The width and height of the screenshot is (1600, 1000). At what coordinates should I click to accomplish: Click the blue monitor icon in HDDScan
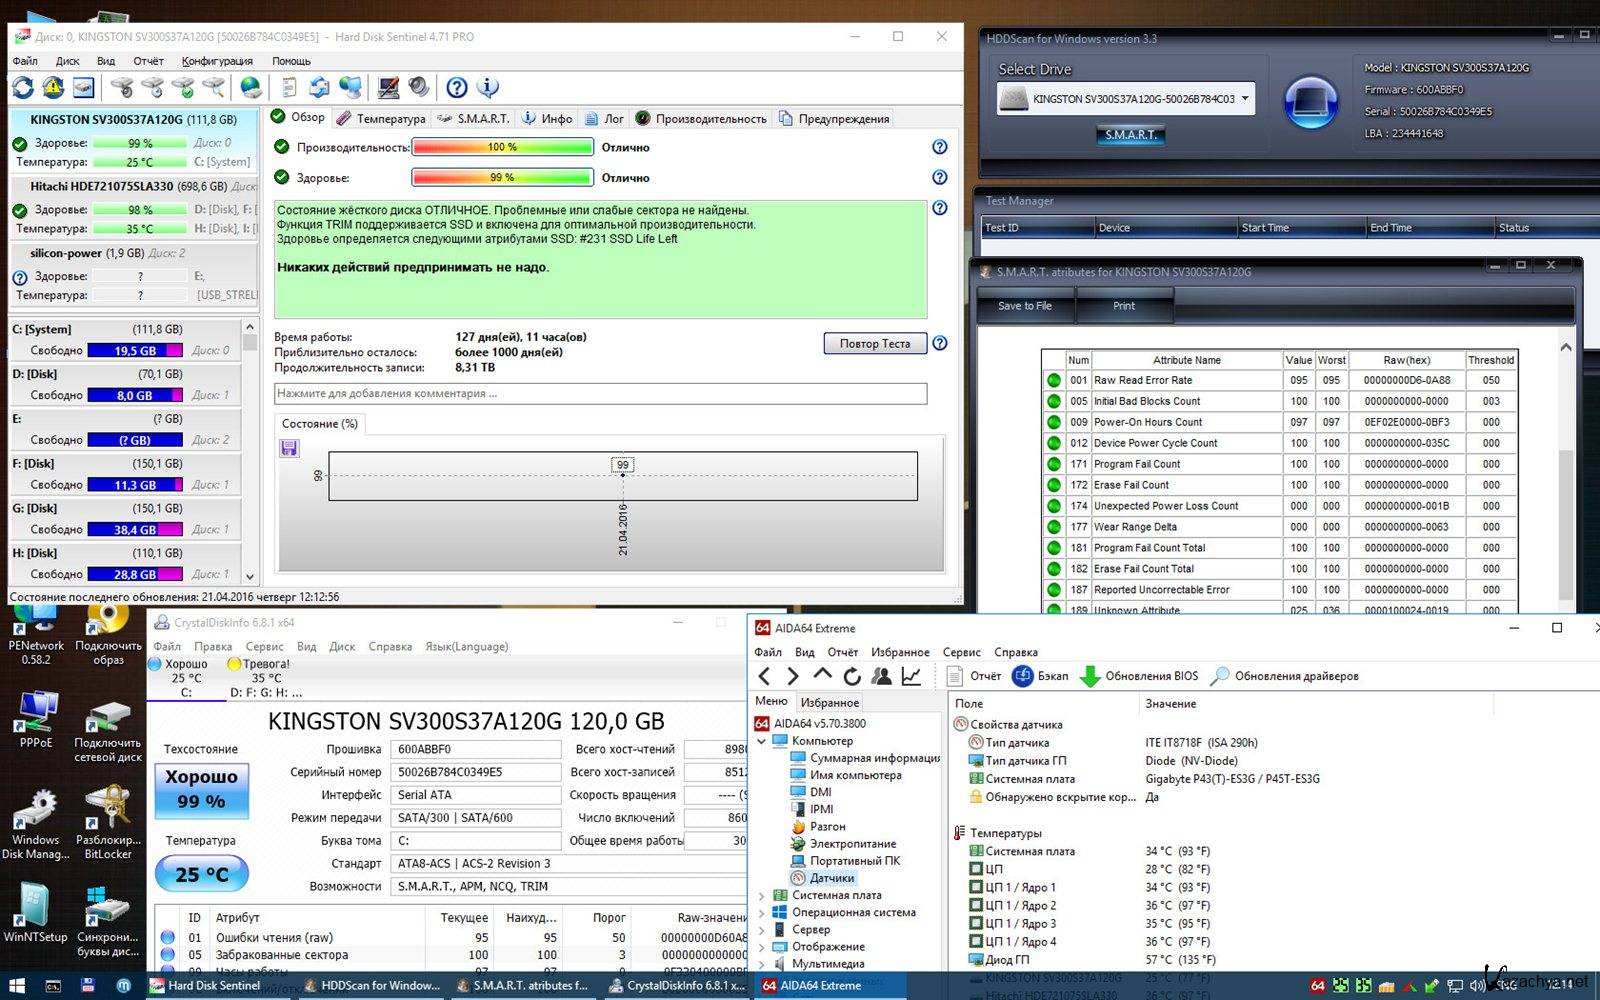1311,101
